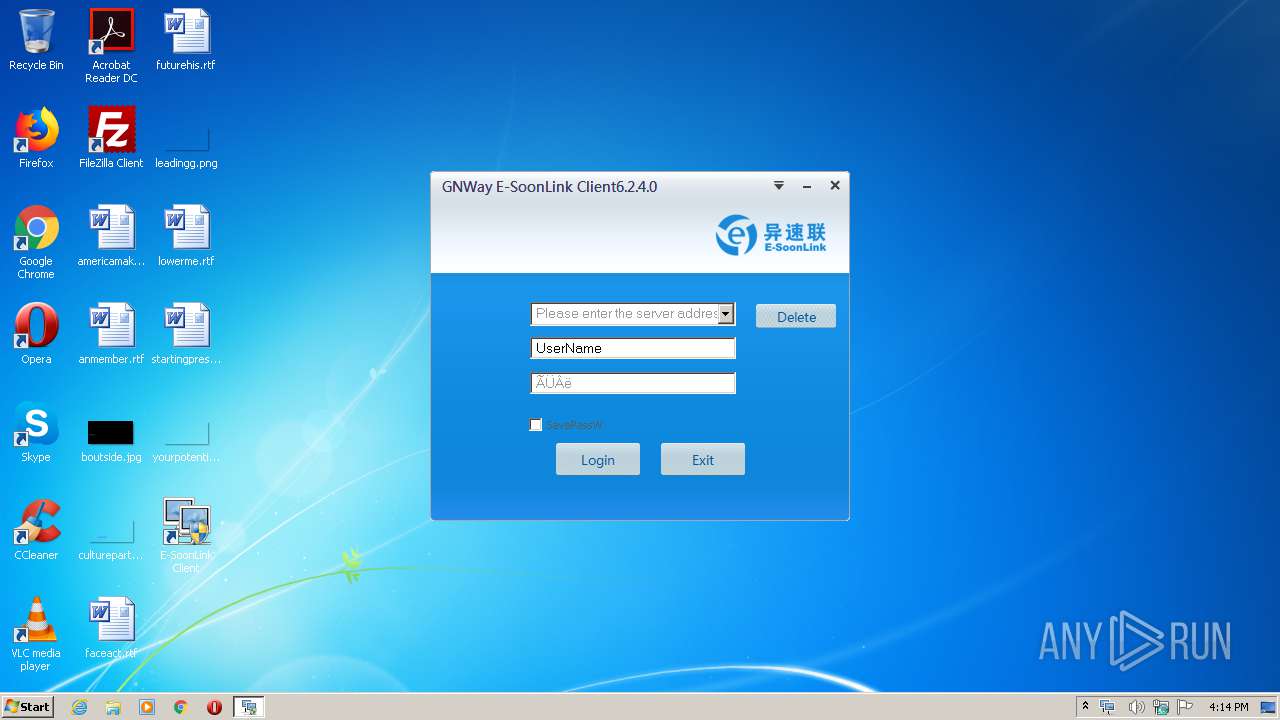The image size is (1280, 720).
Task: Launch Acrobat Reader DC shortcut
Action: point(111,46)
